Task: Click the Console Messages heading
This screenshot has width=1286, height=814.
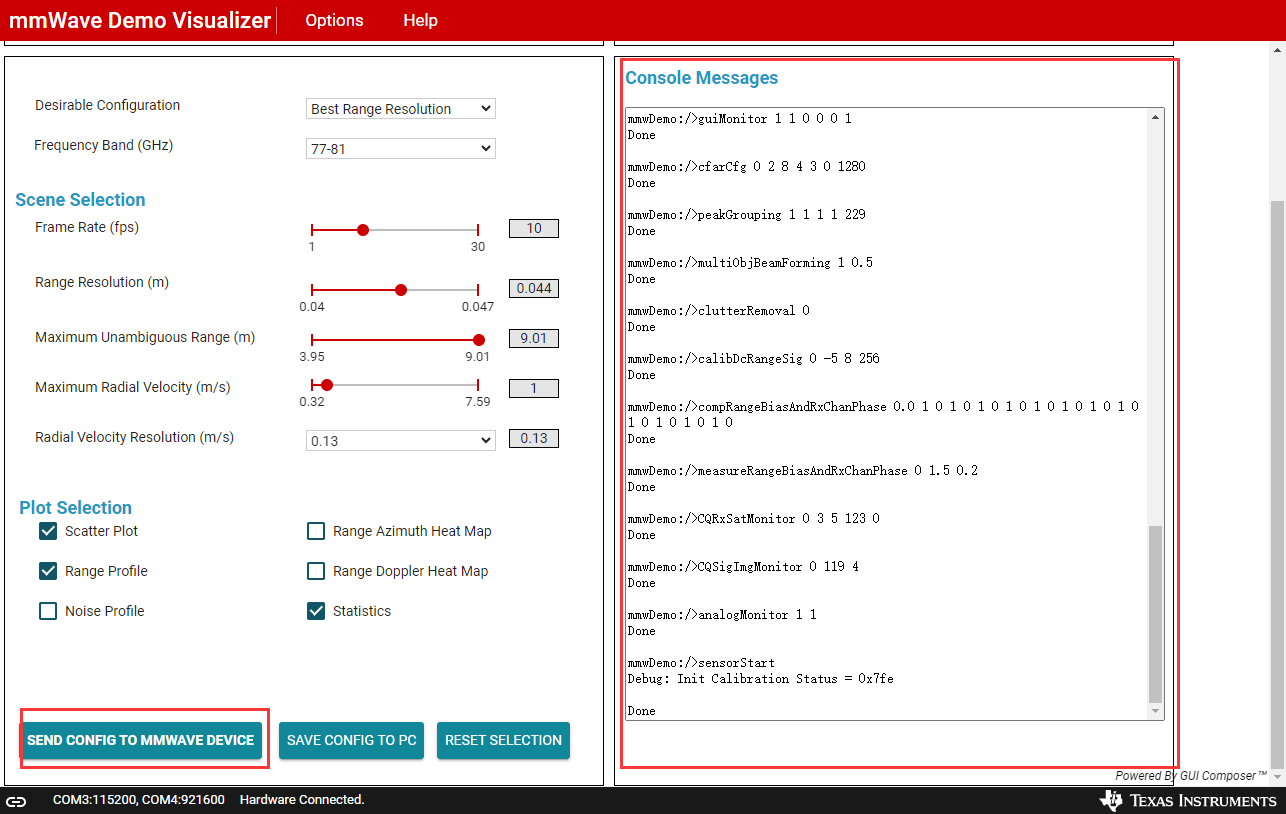Action: click(x=701, y=78)
